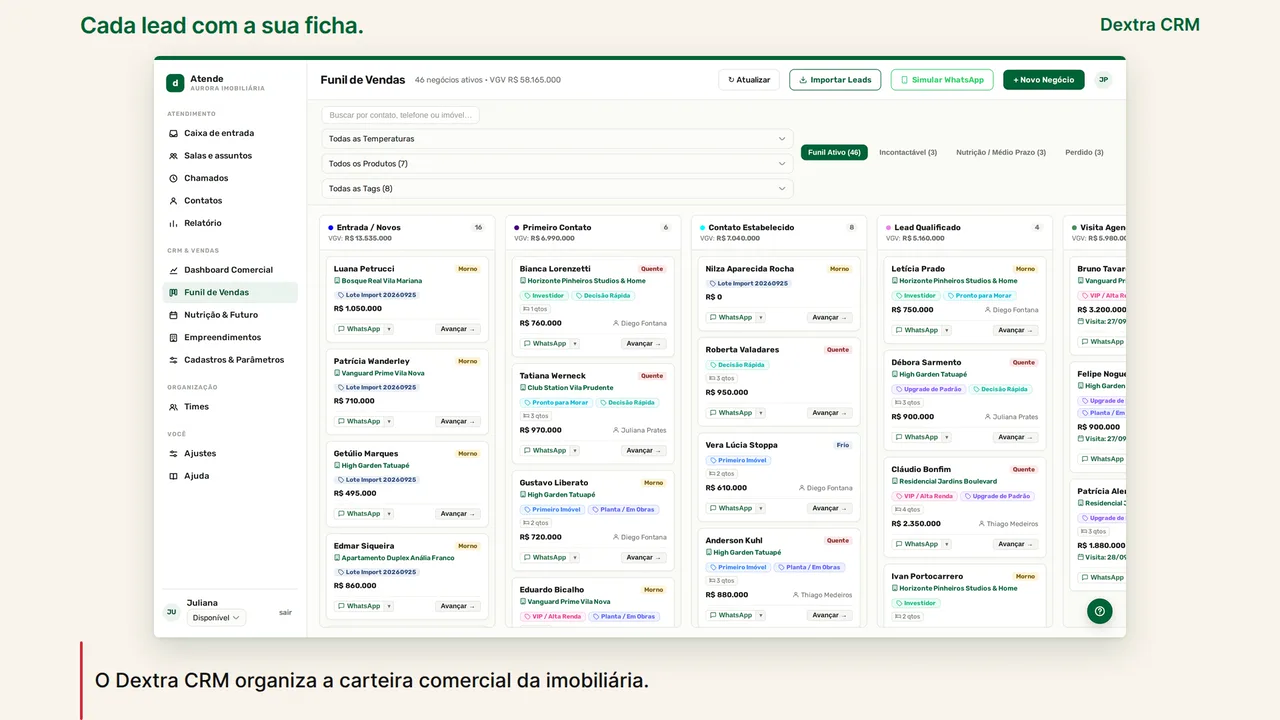Click Lote Import 20260925 tag on Nilza
The image size is (1280, 720).
tap(749, 283)
